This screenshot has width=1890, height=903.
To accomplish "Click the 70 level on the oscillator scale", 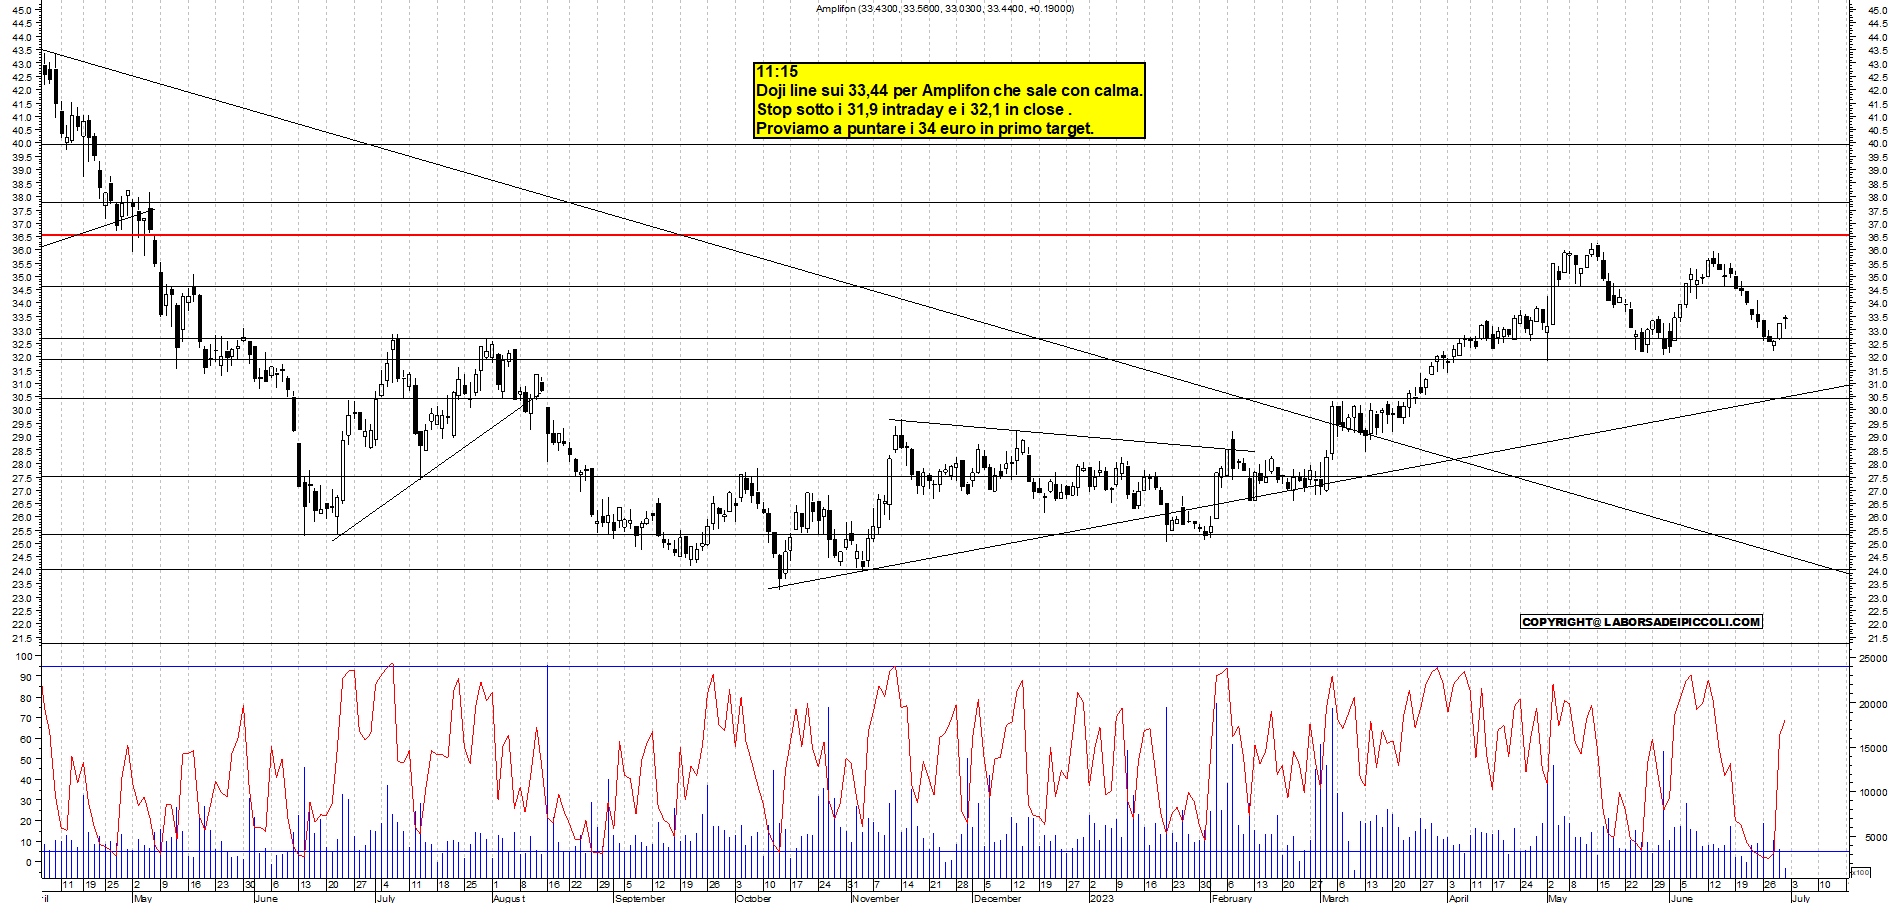I will (x=25, y=718).
